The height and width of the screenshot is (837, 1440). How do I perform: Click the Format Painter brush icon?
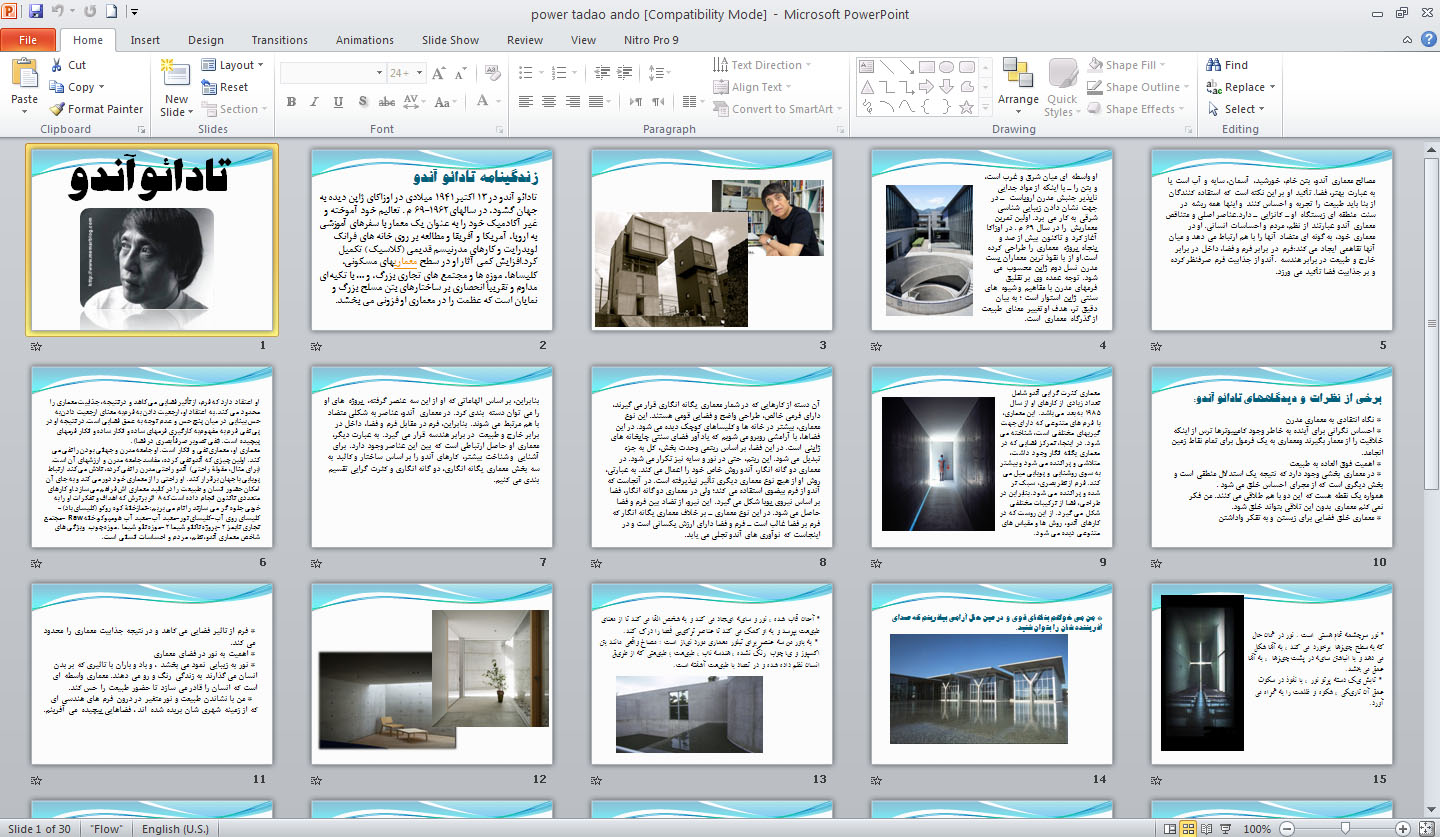pyautogui.click(x=58, y=109)
